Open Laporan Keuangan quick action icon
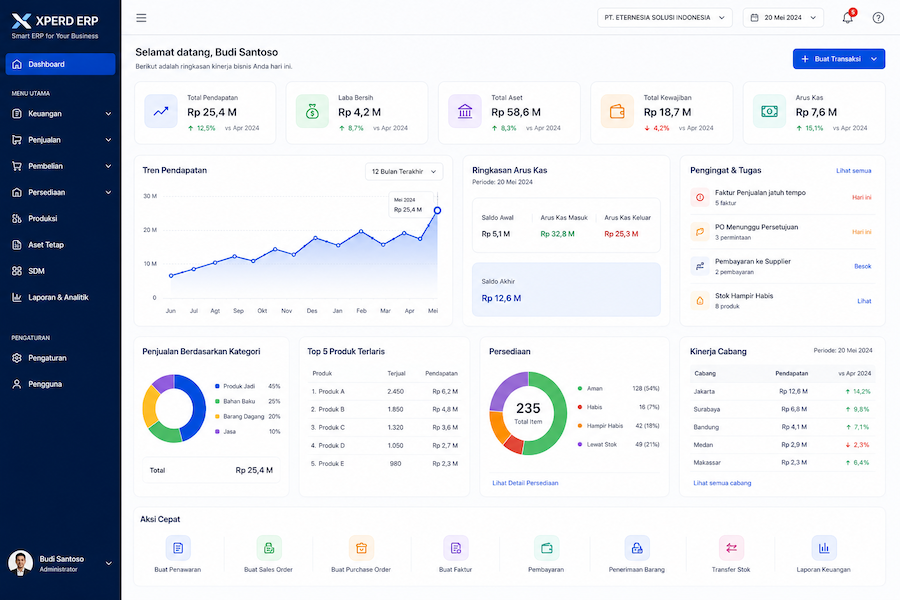This screenshot has height=600, width=900. click(824, 548)
